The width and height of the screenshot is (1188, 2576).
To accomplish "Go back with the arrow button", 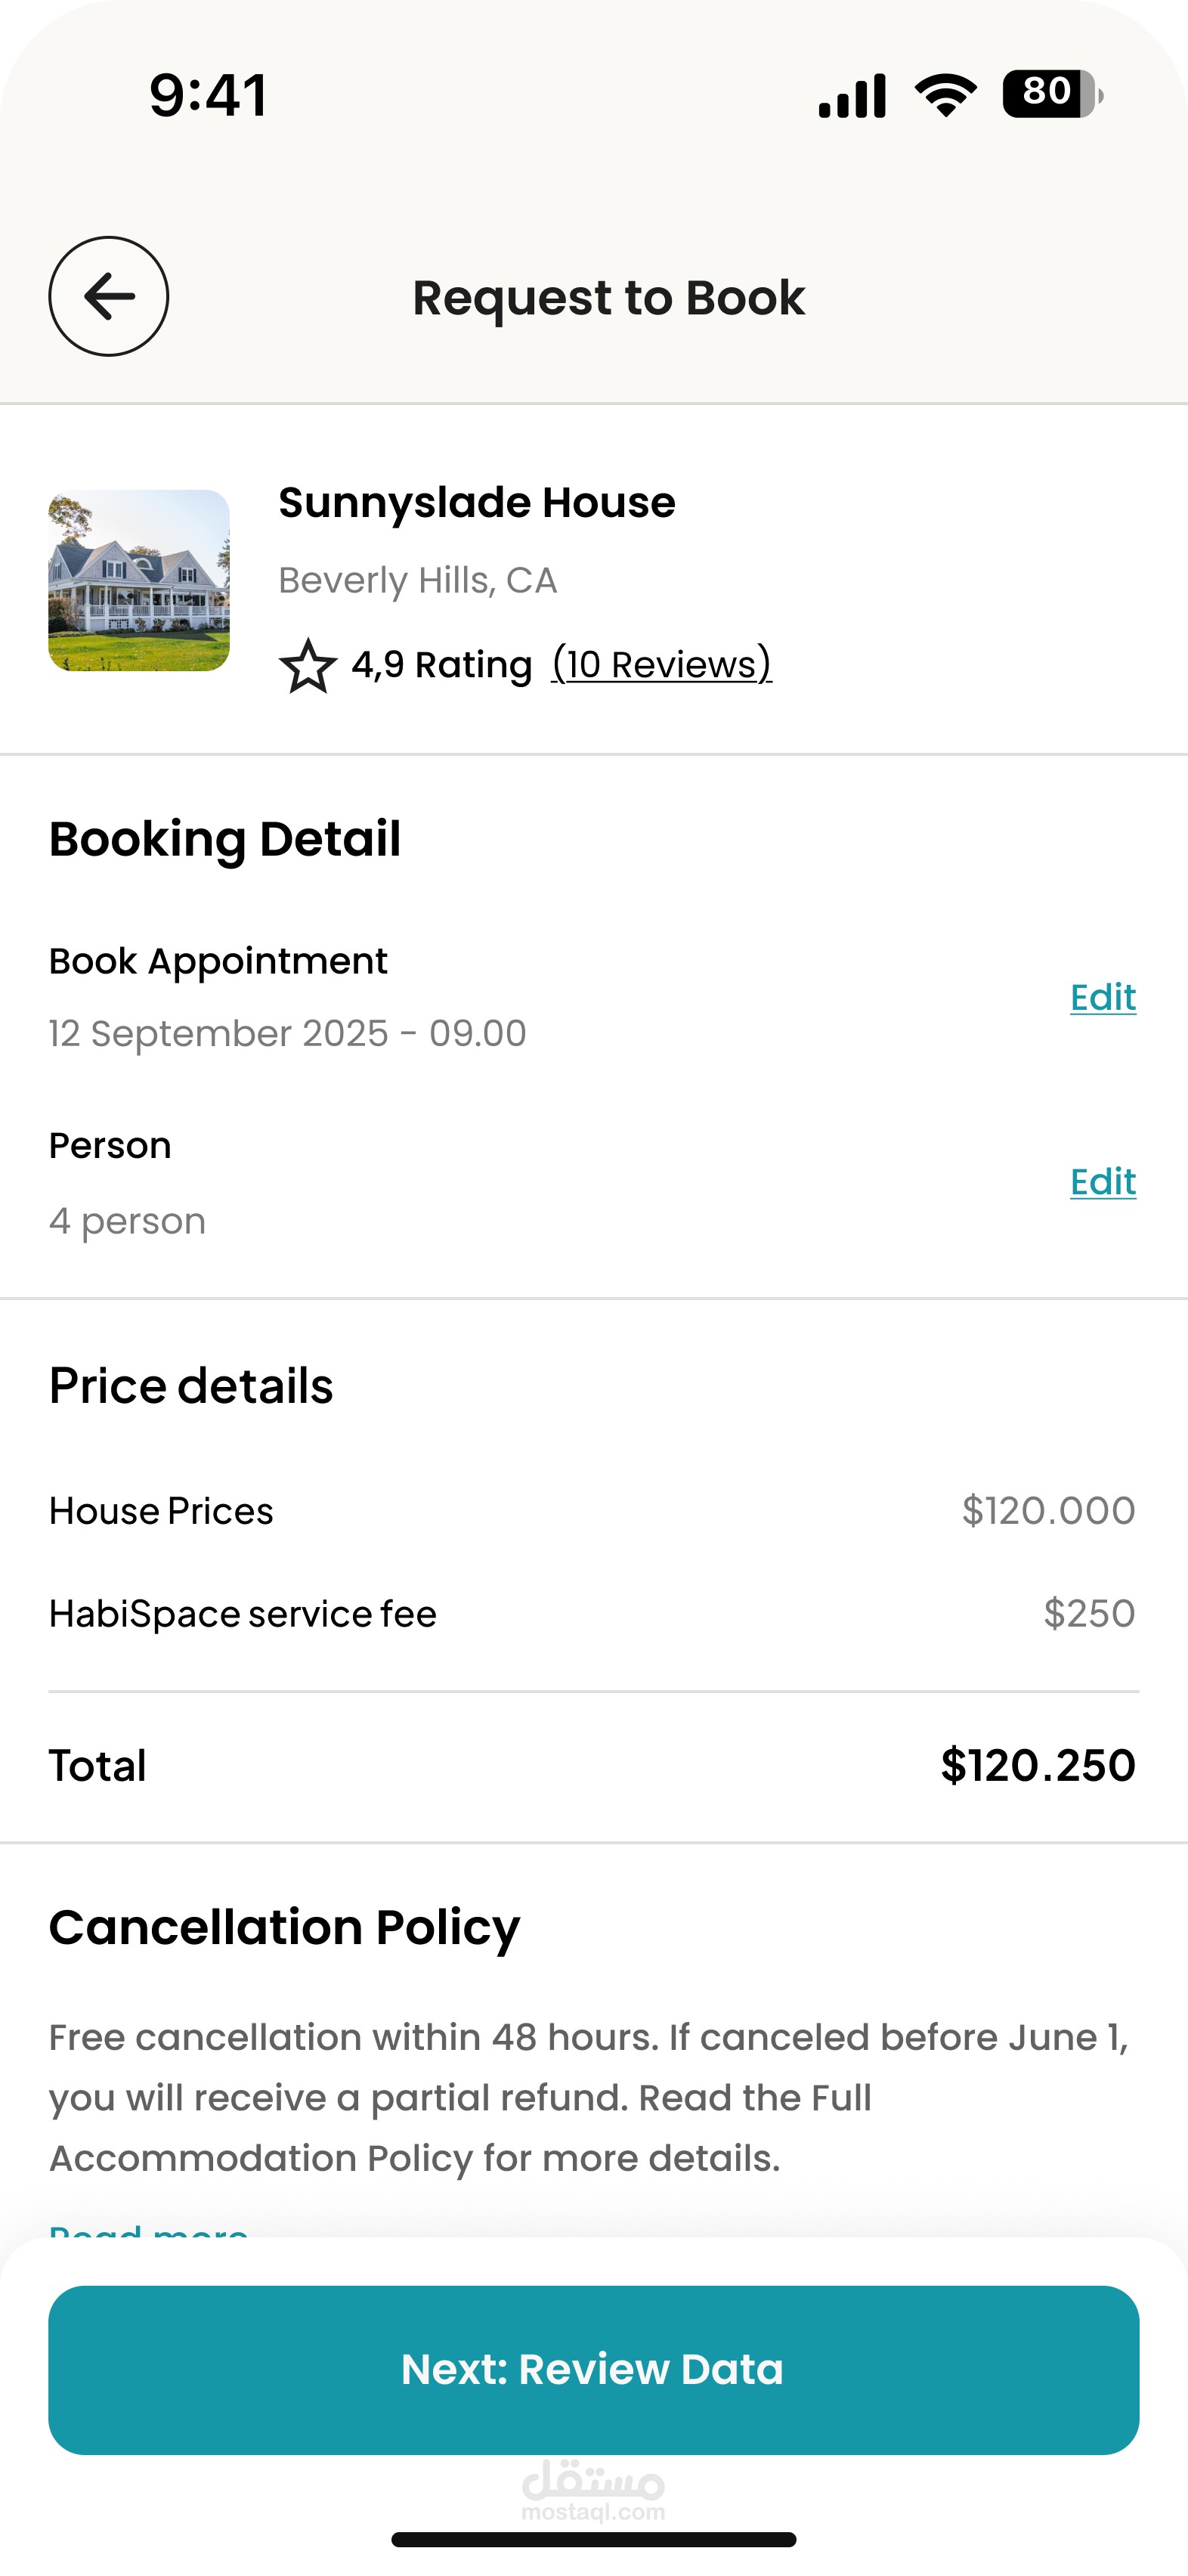I will [x=108, y=296].
